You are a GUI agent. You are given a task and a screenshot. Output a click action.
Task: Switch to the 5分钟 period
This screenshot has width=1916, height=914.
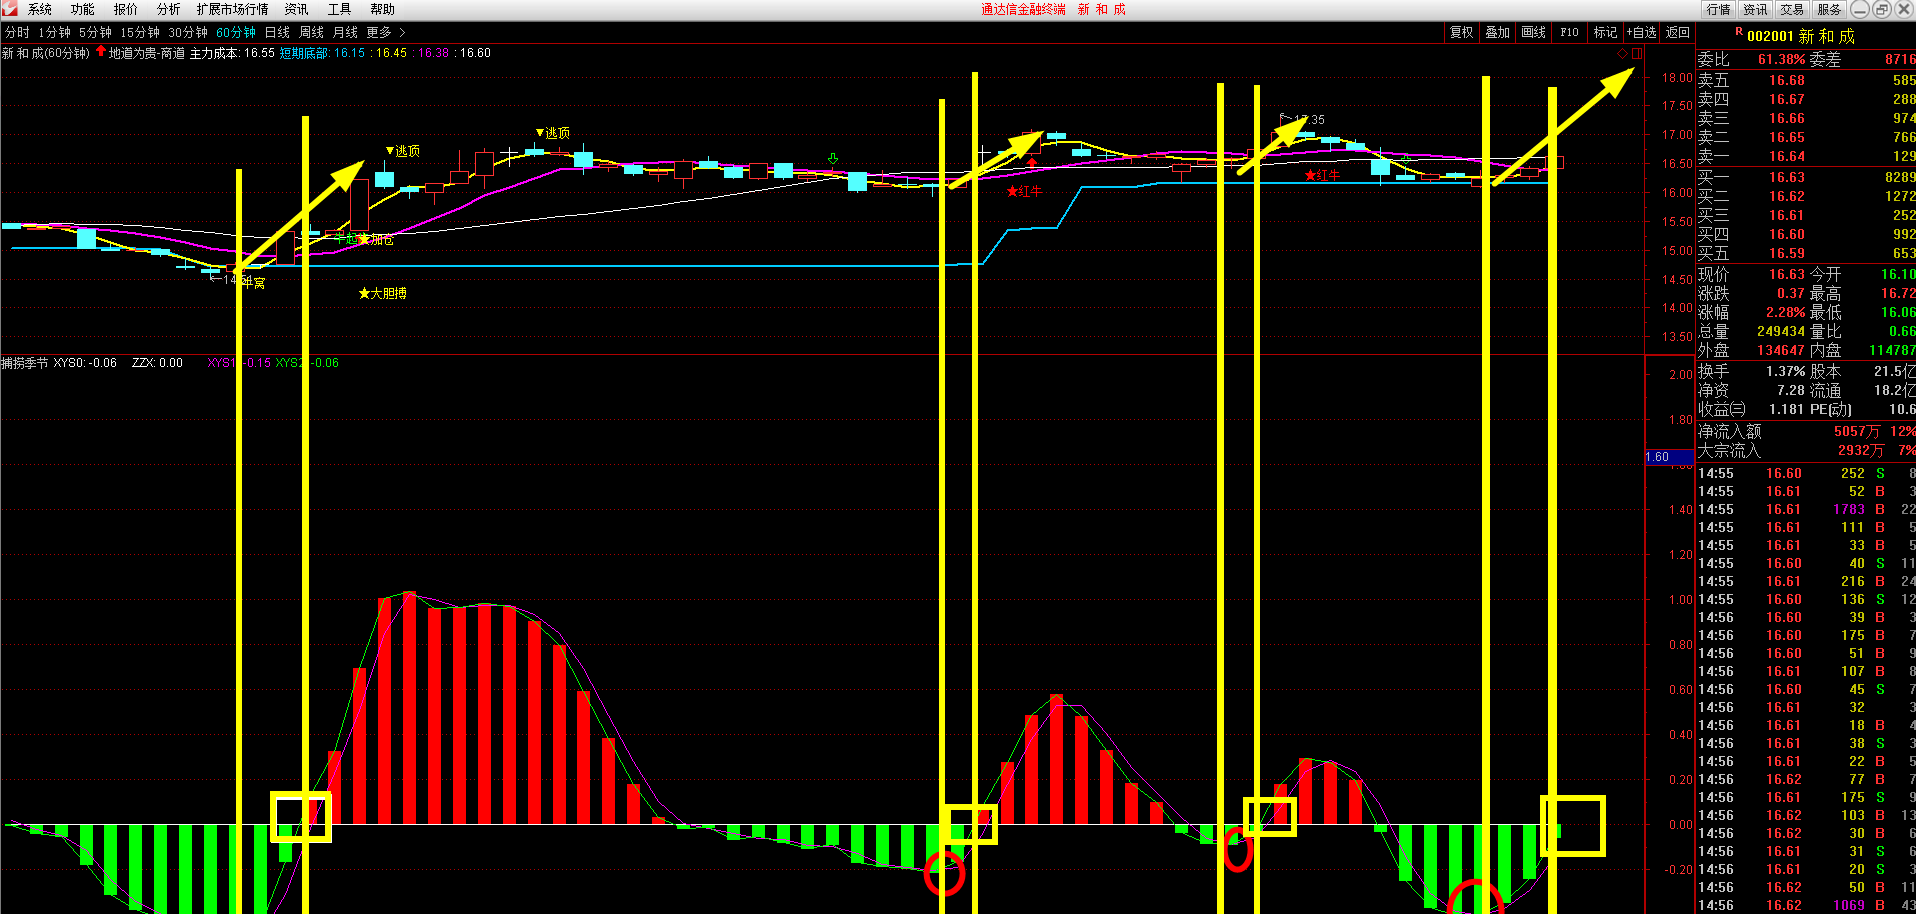(x=96, y=33)
